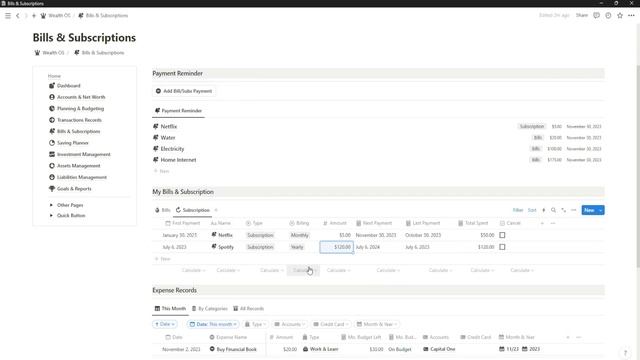640x360 pixels.
Task: Add new row under Payment Reminder list
Action: point(162,171)
